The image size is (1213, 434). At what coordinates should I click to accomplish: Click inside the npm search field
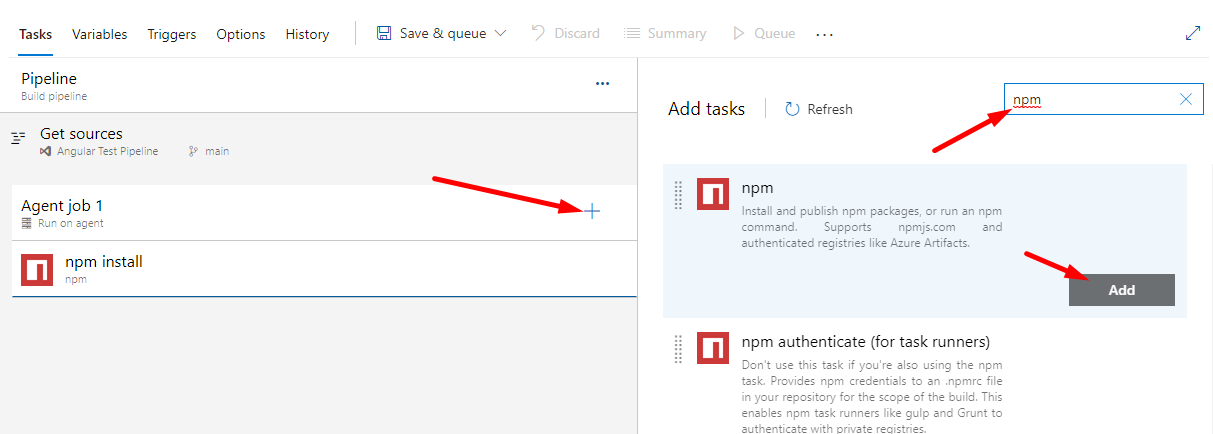coord(1090,99)
